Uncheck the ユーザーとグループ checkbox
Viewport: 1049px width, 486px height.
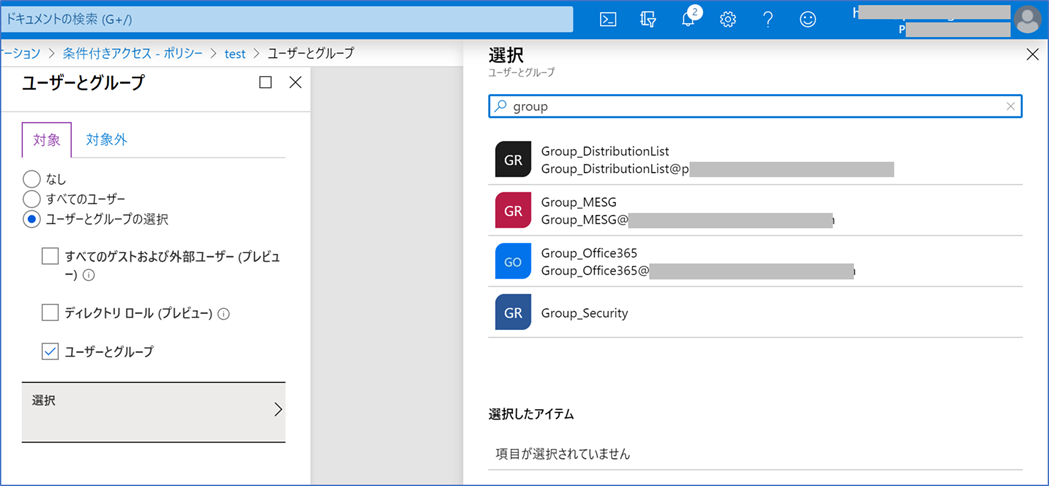(50, 351)
